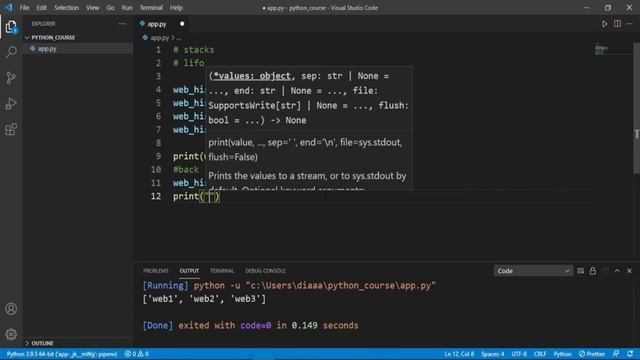Open the Search view icon

11,52
